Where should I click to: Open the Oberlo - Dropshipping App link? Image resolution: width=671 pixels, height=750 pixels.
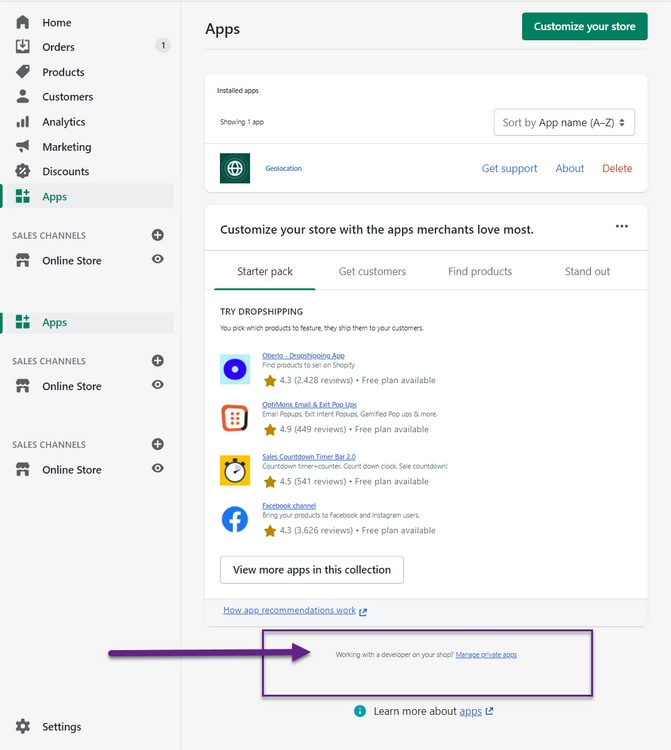click(x=303, y=355)
